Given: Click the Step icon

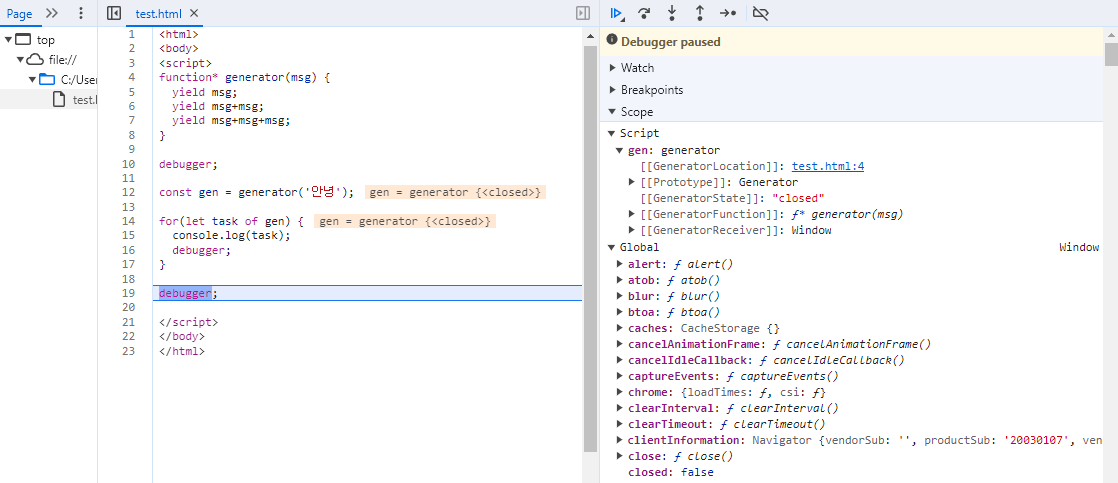Looking at the screenshot, I should point(728,13).
